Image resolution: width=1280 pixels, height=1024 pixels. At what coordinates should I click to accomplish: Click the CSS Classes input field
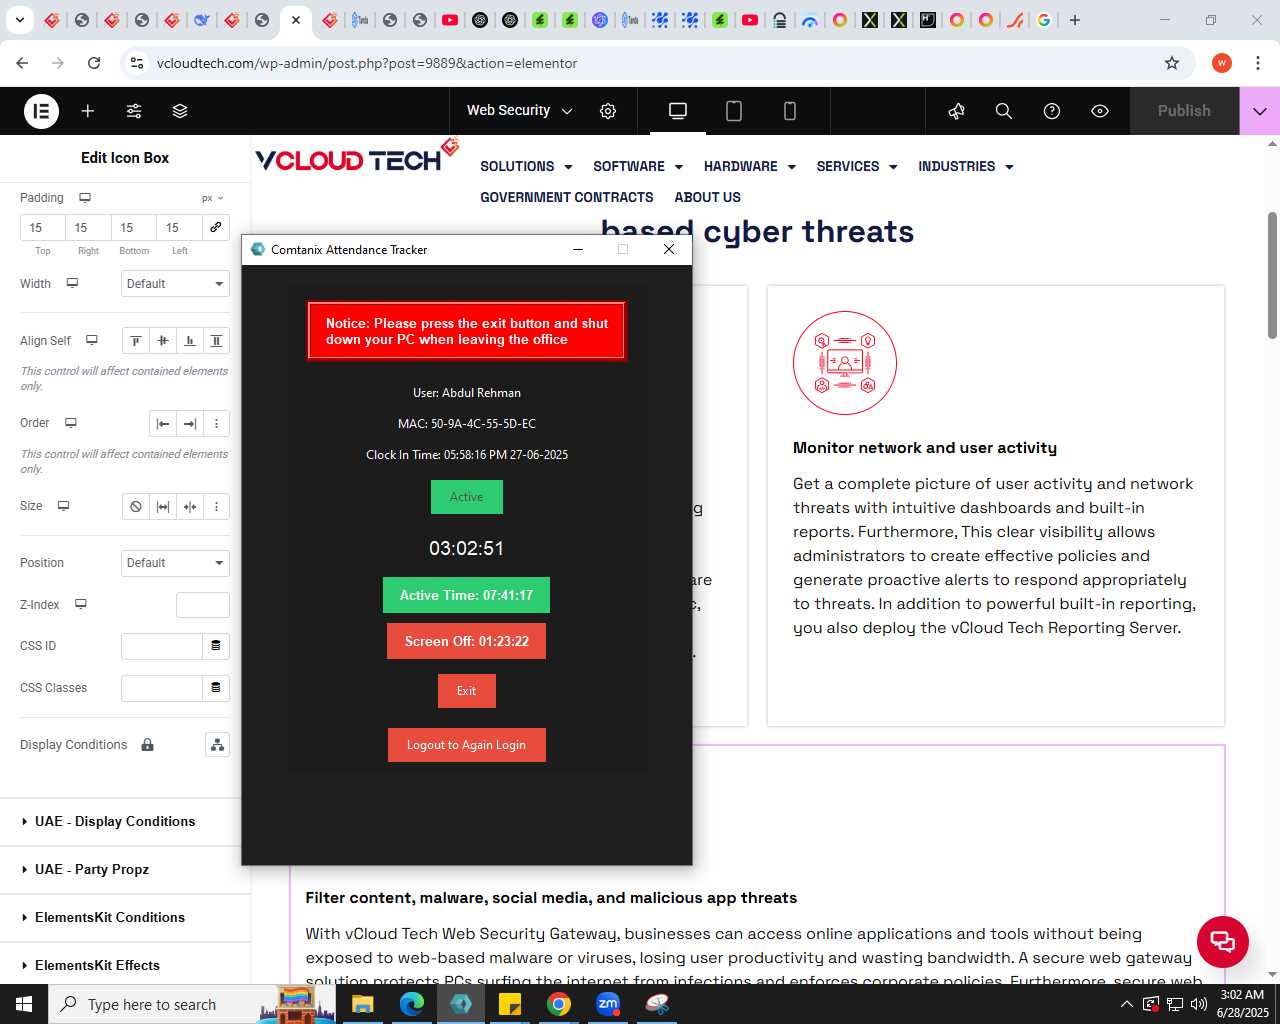[x=162, y=688]
